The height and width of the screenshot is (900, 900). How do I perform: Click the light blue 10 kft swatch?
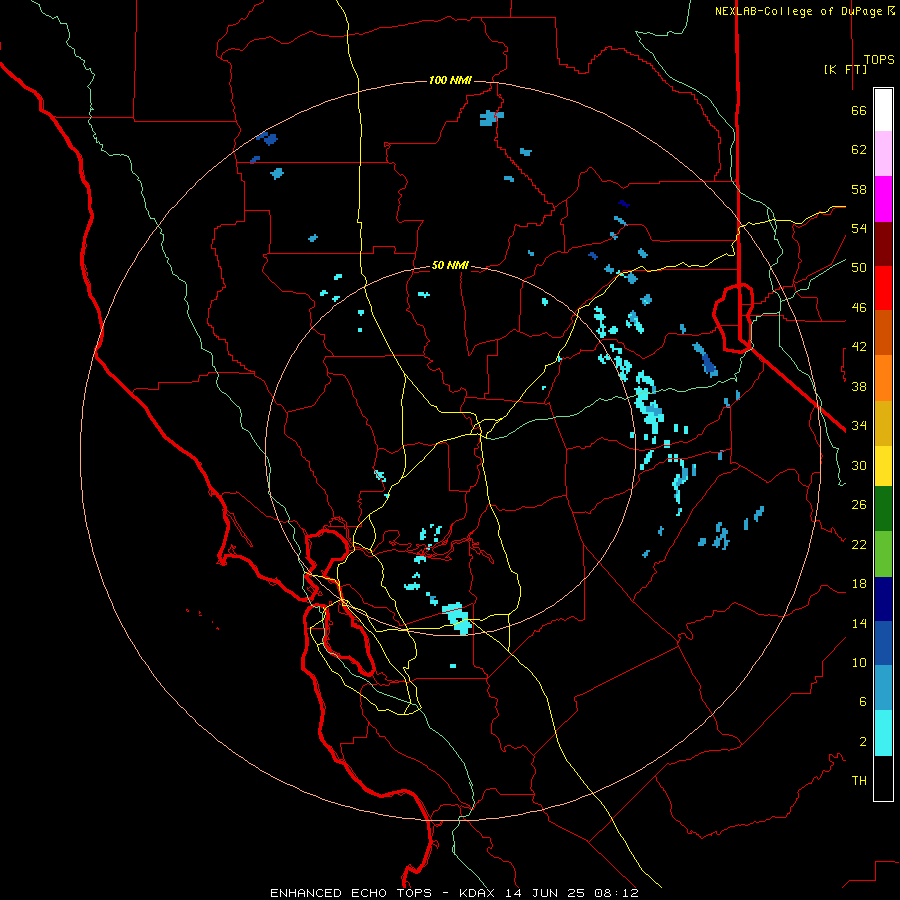(x=883, y=688)
